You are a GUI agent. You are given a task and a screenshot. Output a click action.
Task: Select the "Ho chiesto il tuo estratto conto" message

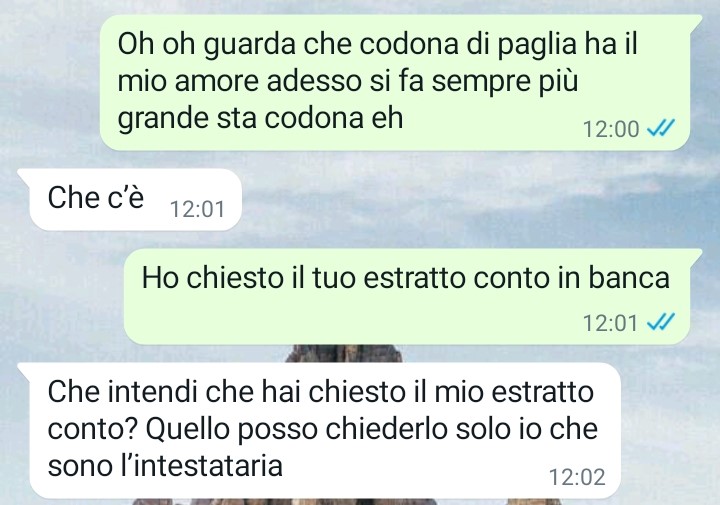point(405,278)
